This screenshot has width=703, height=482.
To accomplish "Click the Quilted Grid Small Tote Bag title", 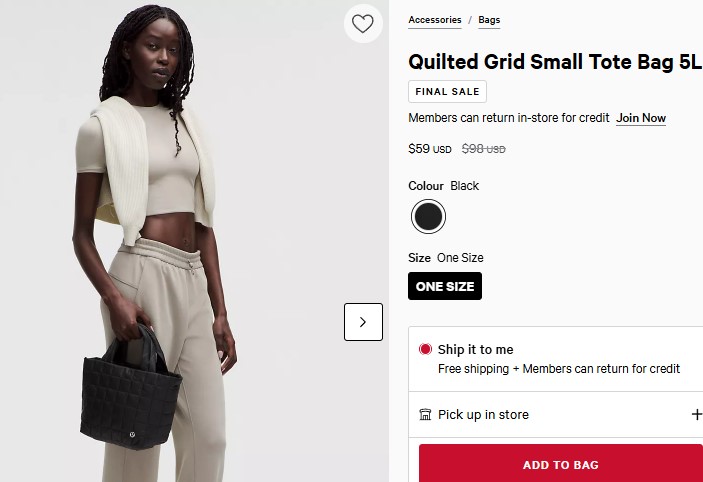I will click(555, 62).
